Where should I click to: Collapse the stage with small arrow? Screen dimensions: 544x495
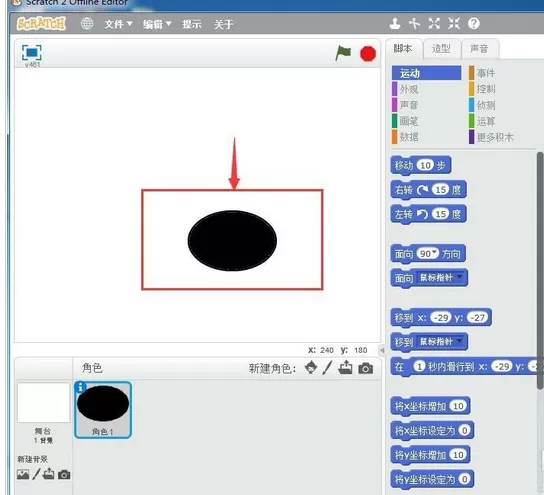(x=382, y=350)
